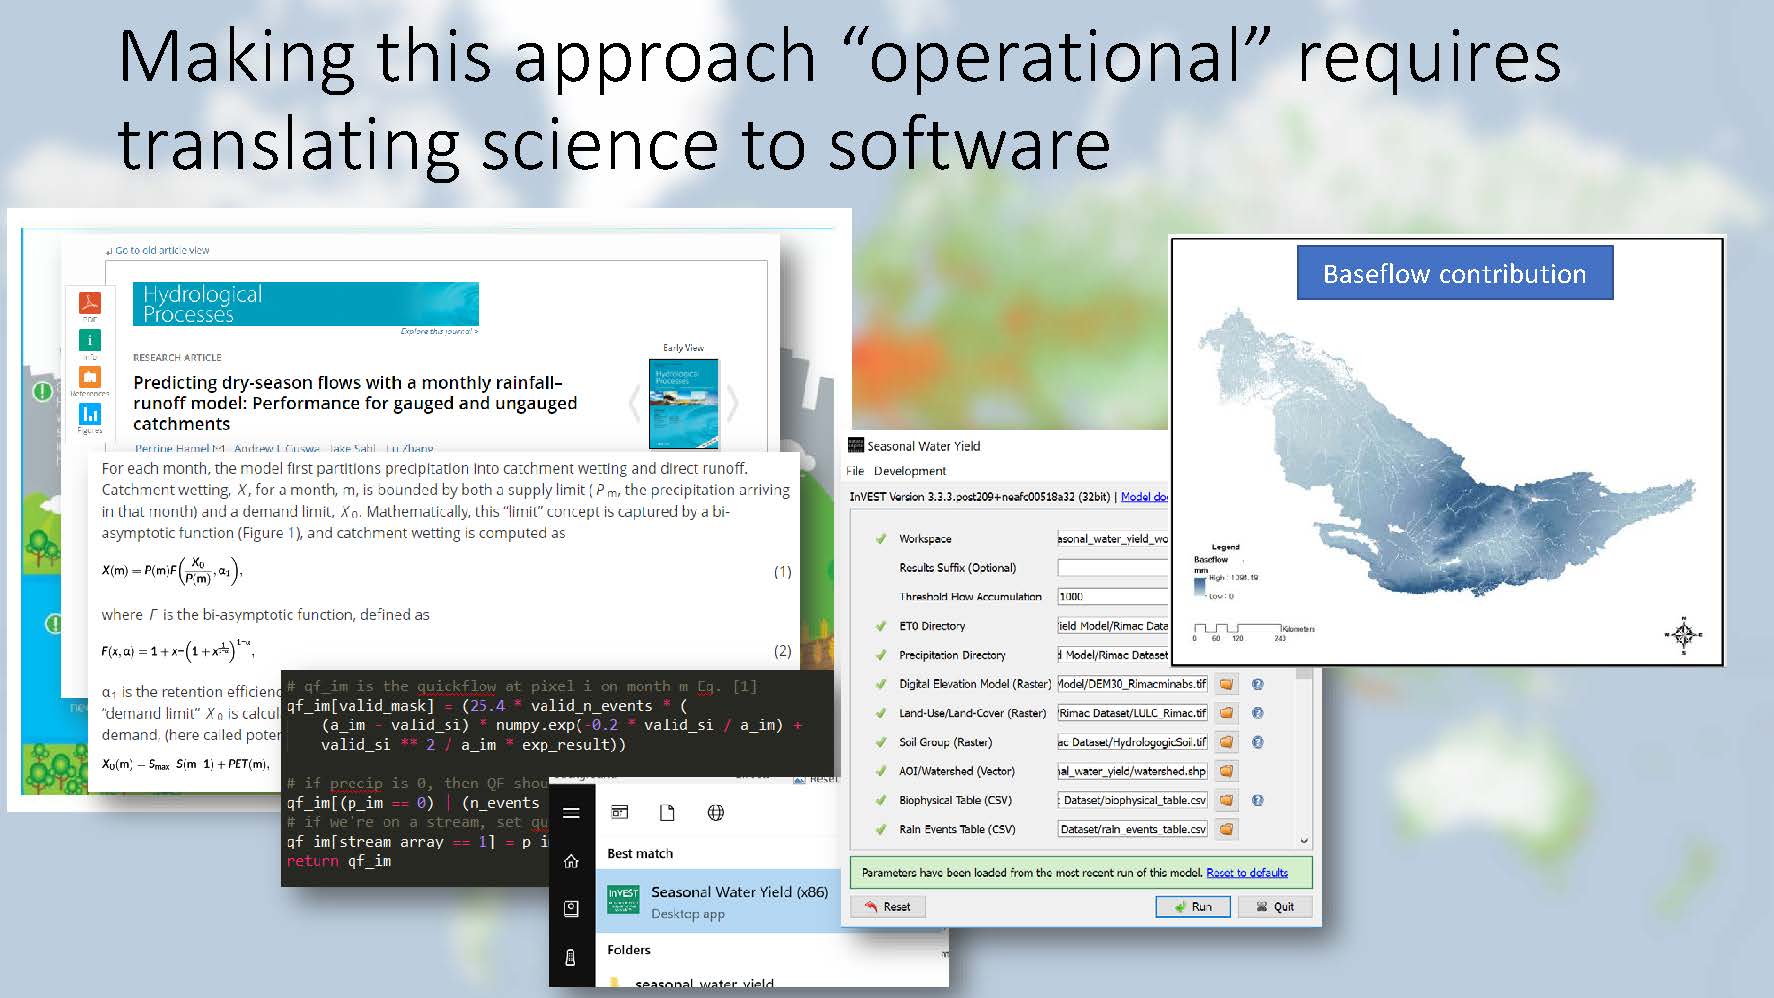
Task: Browse folder for Biophysical Table CSV
Action: (1226, 800)
